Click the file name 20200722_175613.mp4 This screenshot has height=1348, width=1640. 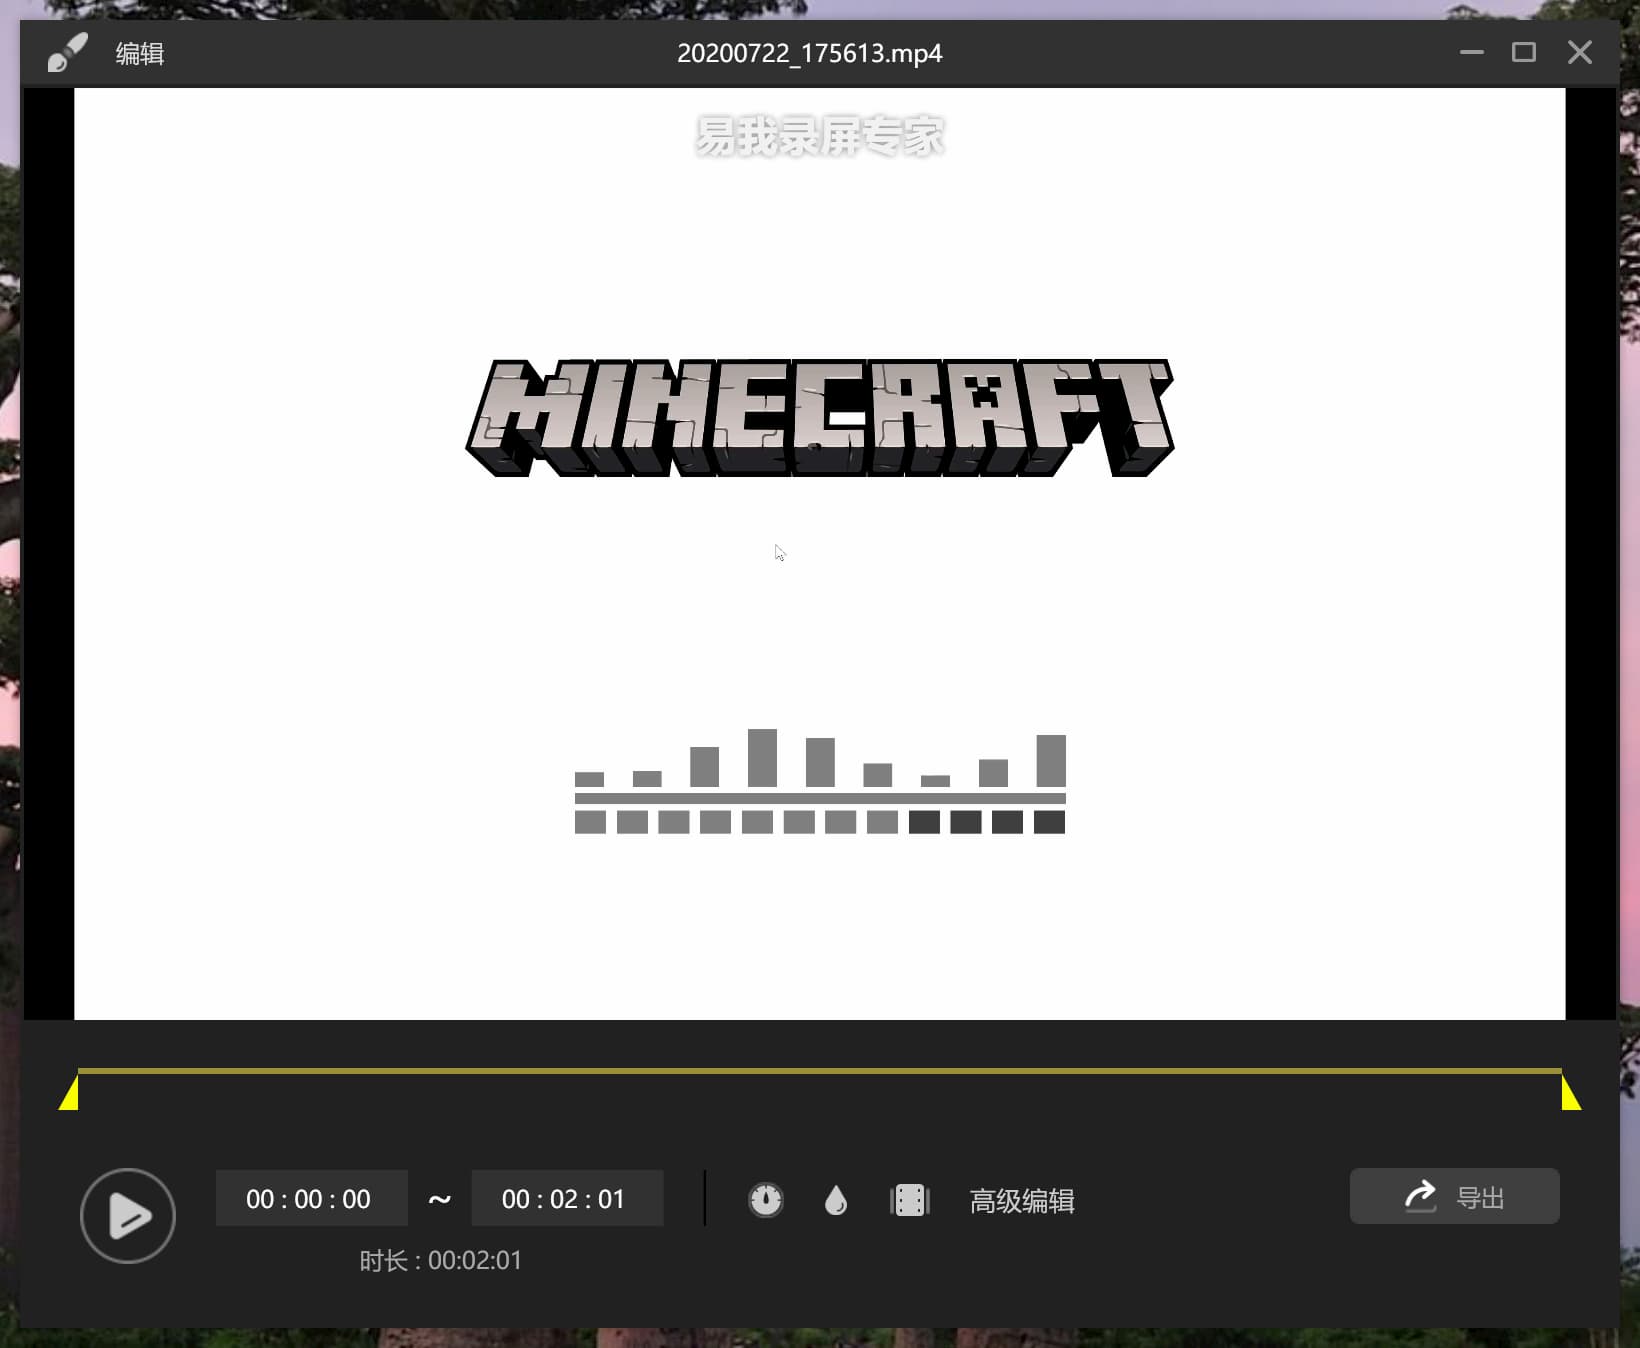[x=810, y=53]
